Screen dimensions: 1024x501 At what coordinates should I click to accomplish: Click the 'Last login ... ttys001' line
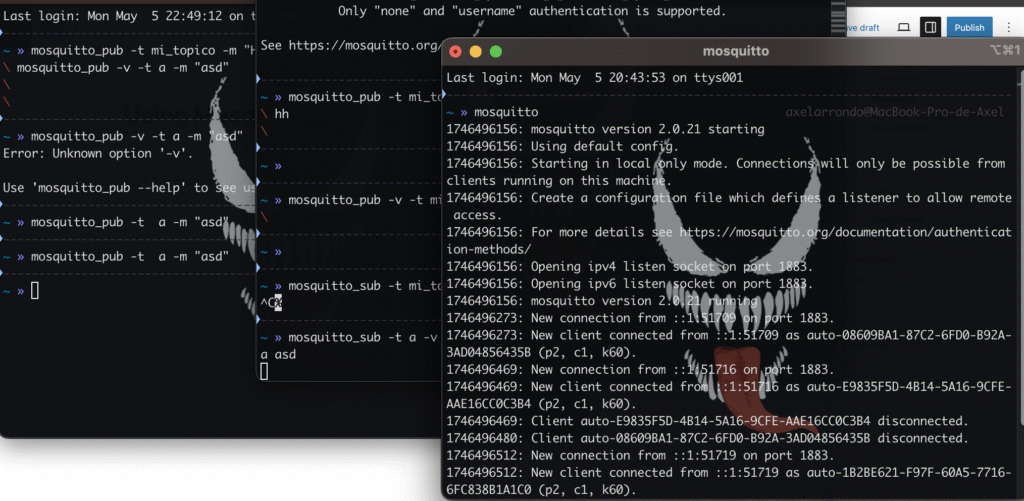(x=594, y=78)
